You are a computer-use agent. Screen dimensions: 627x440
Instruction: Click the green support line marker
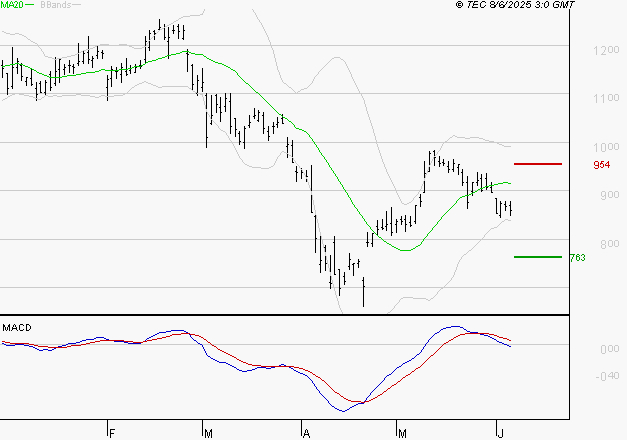(538, 257)
